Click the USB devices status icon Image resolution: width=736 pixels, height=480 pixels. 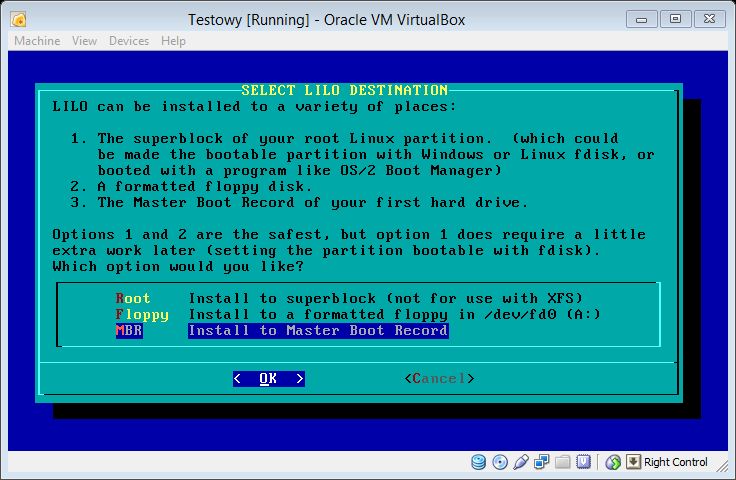click(x=521, y=462)
